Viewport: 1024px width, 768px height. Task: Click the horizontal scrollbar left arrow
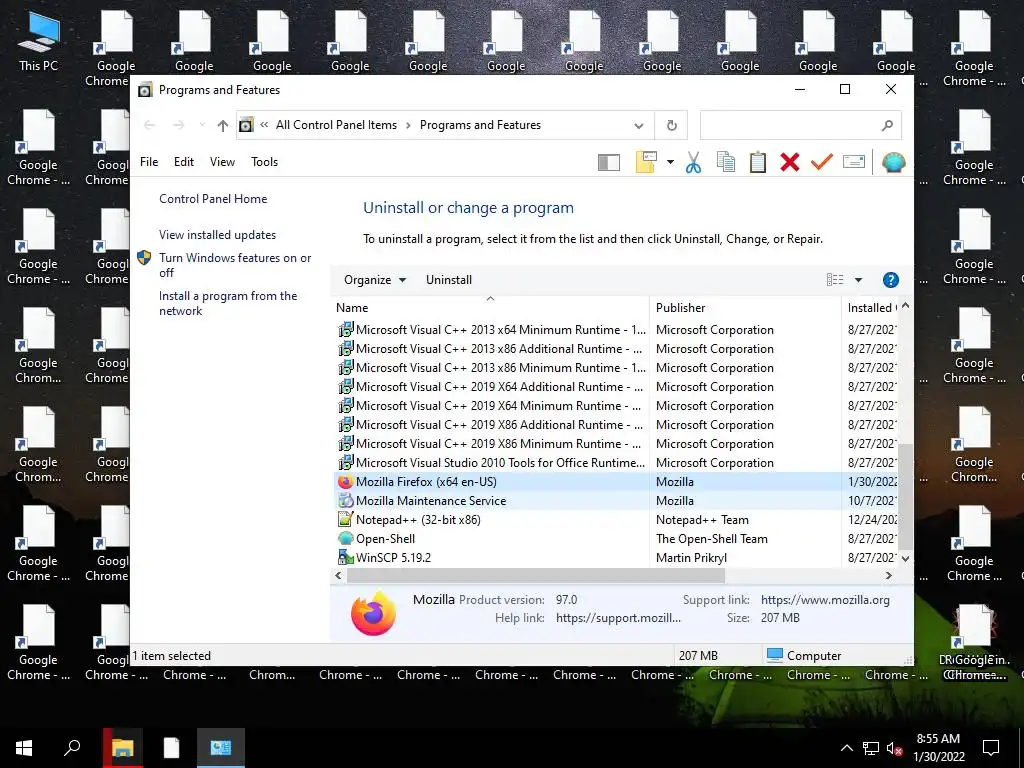[x=338, y=576]
